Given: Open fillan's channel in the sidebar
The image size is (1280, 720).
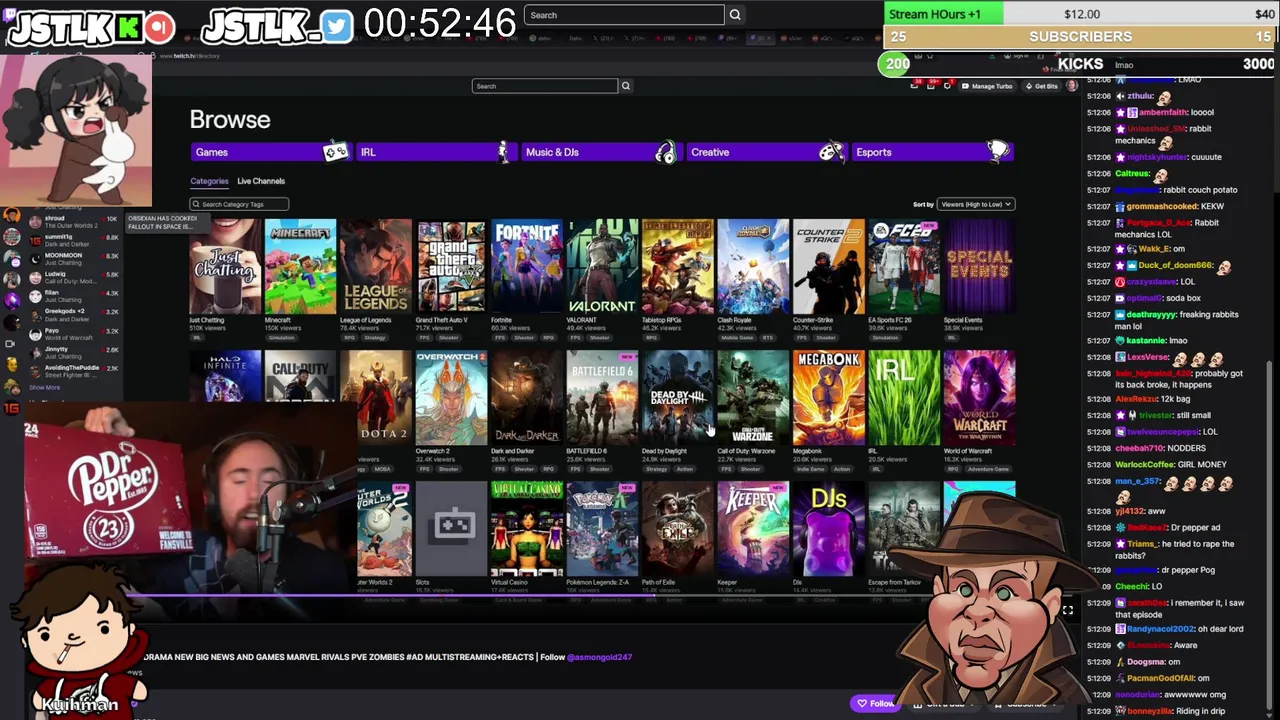Looking at the screenshot, I should [x=75, y=295].
